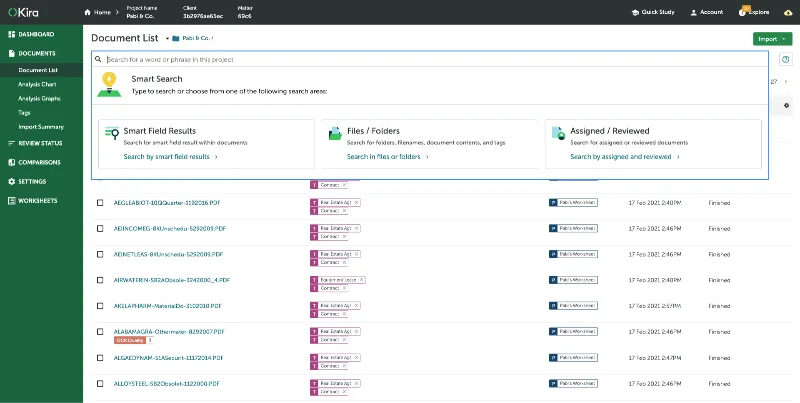Tick the AIRWATERIN-SB2AObsole document checkbox

pos(100,280)
